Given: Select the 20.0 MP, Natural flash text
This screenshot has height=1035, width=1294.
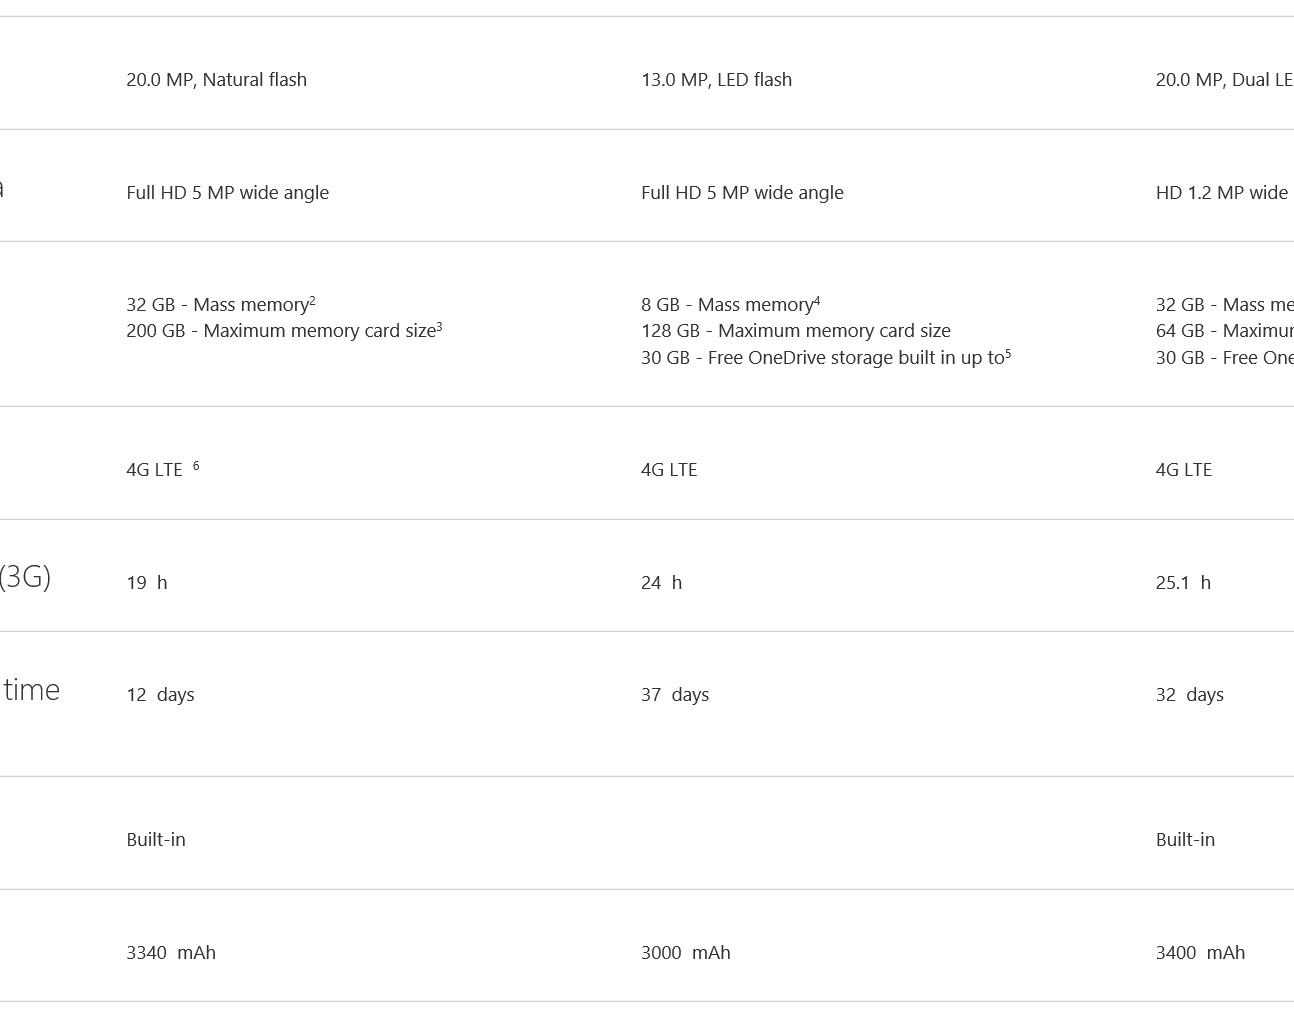Looking at the screenshot, I should [216, 79].
